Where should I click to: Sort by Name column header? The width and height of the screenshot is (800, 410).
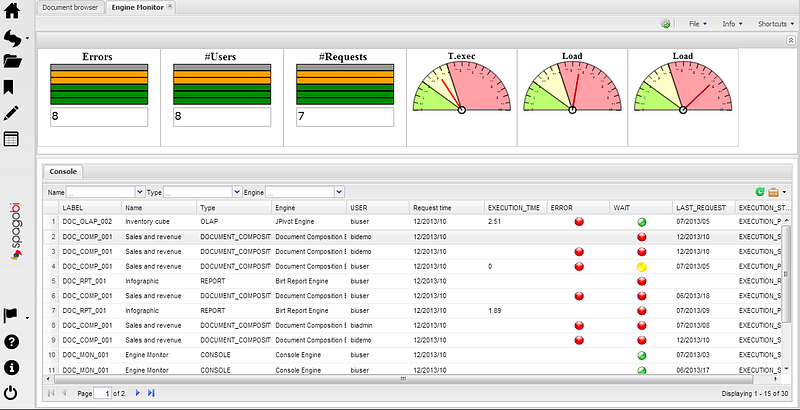click(159, 208)
